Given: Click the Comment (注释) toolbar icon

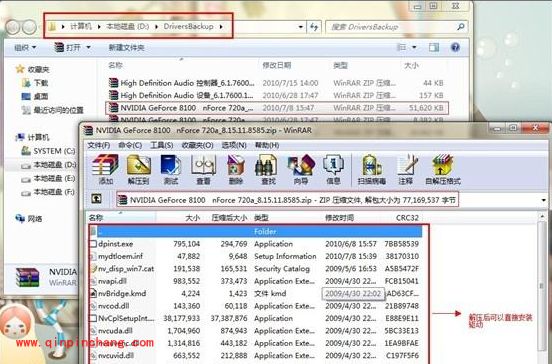Looking at the screenshot, I should click(x=406, y=170).
